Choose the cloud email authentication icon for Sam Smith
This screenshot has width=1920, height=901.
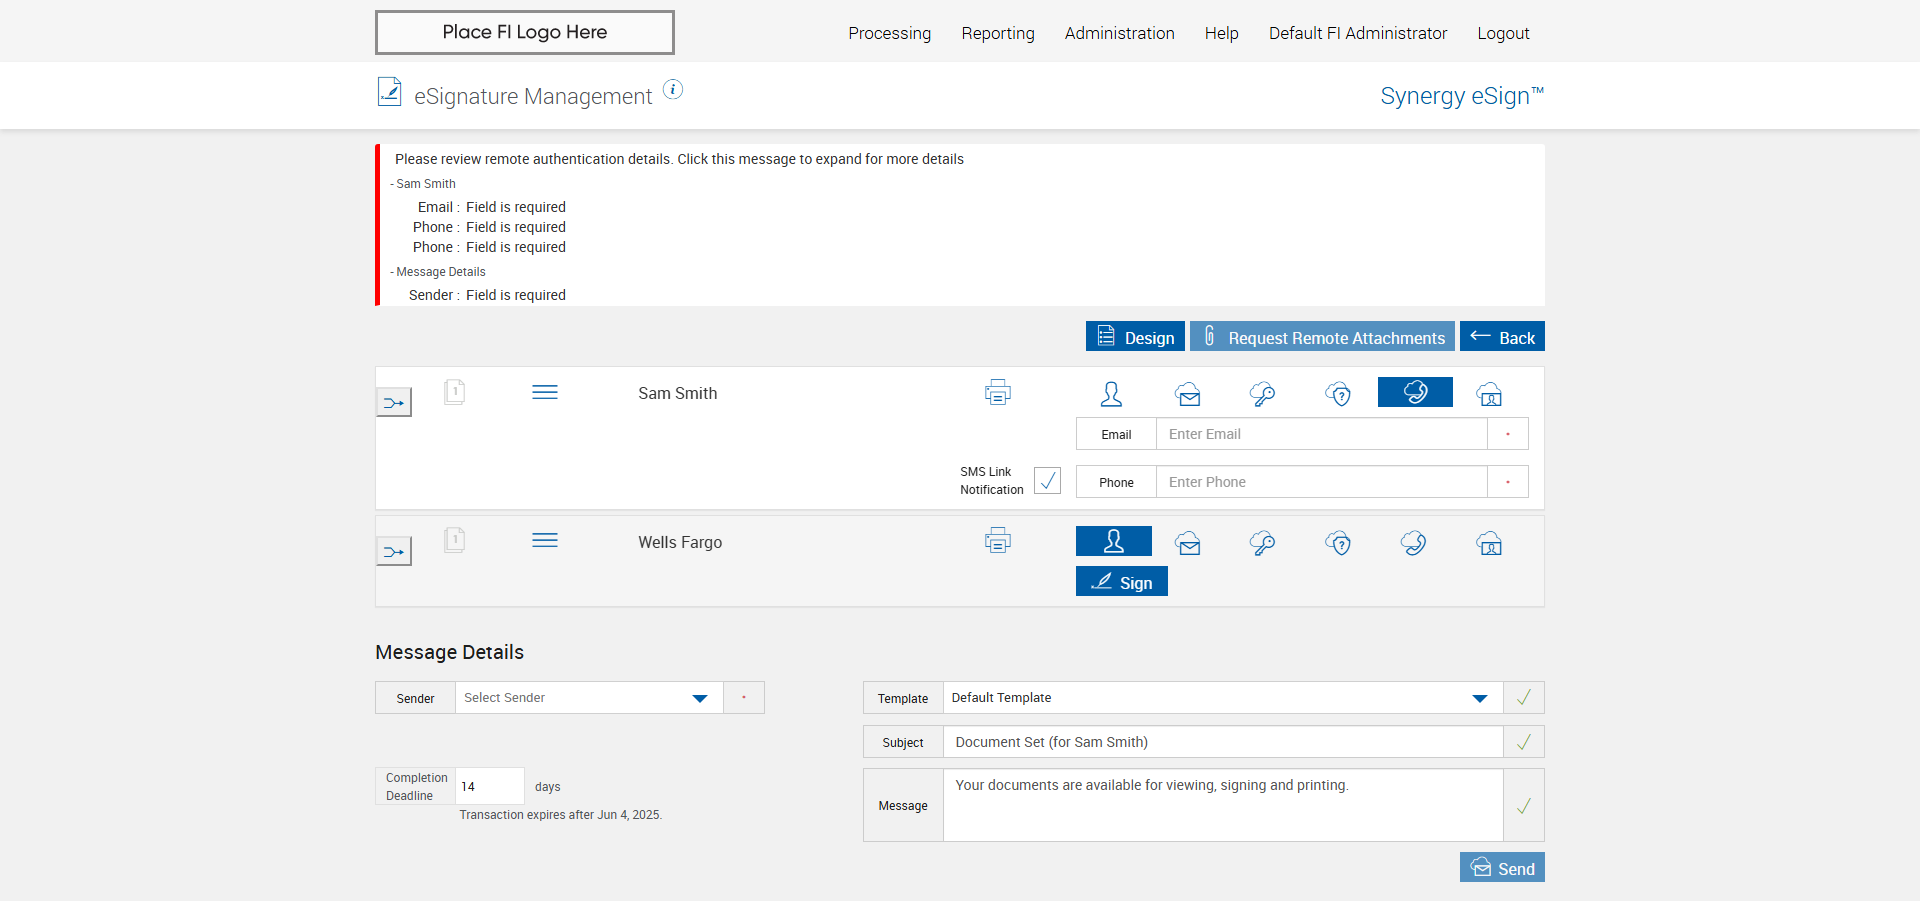point(1188,394)
